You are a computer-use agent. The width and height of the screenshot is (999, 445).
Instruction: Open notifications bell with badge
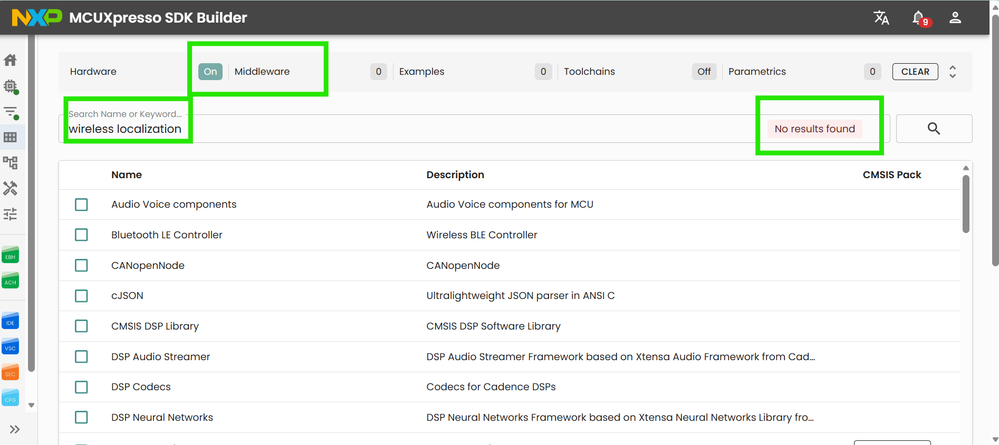pos(918,18)
